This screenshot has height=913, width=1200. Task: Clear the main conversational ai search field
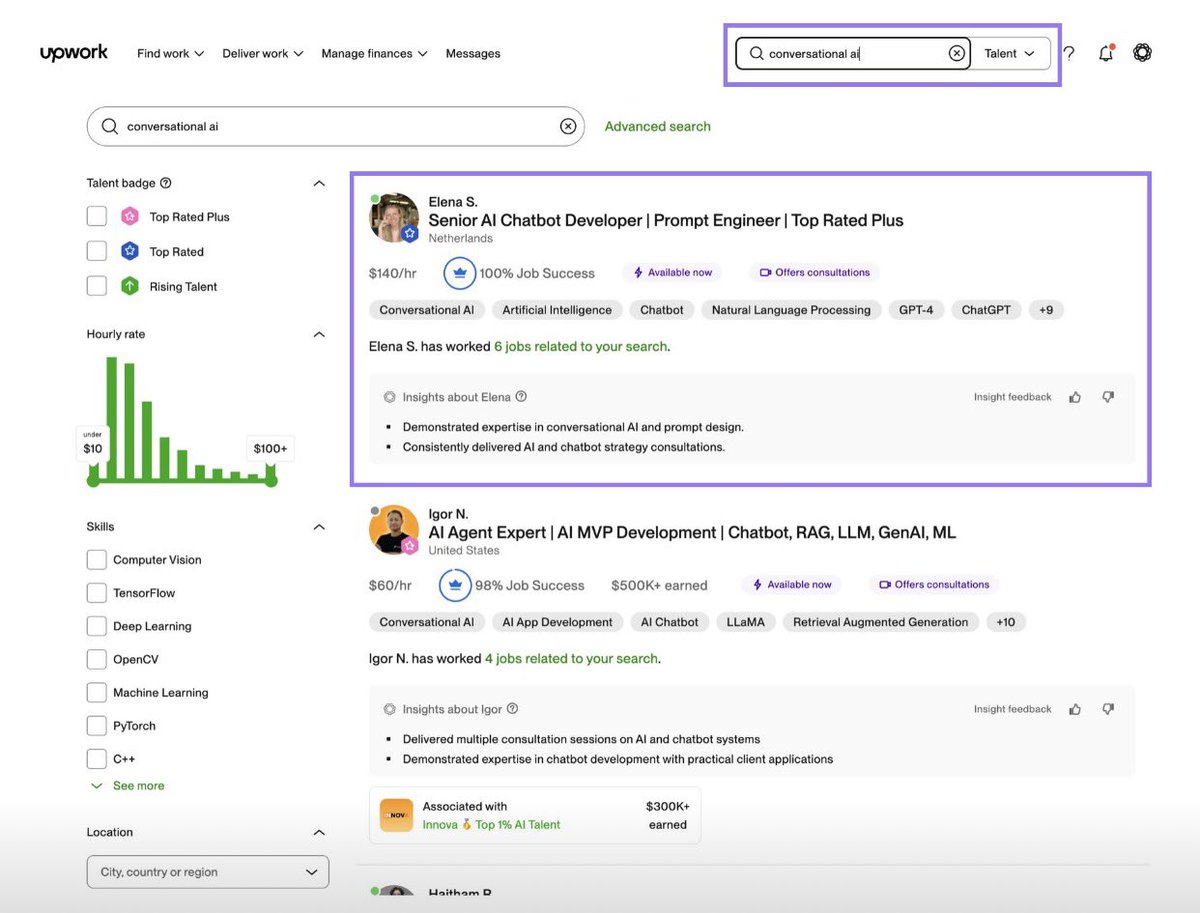click(568, 127)
